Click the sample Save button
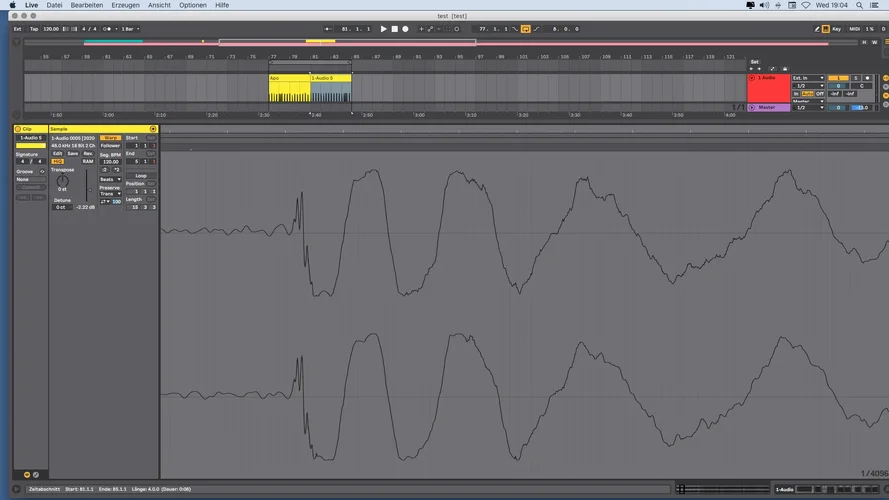Viewport: 889px width, 500px height. (73, 154)
